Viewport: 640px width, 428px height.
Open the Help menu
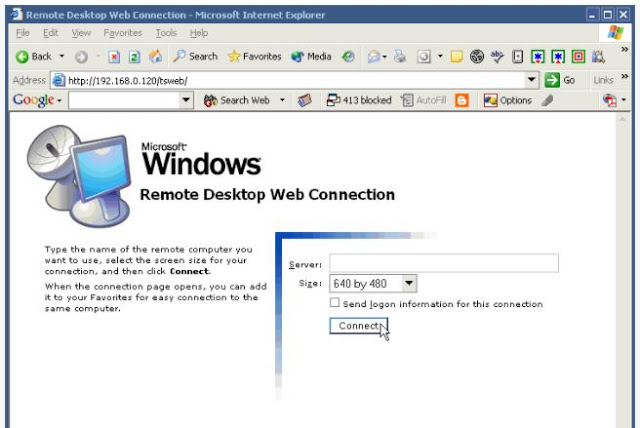point(199,33)
